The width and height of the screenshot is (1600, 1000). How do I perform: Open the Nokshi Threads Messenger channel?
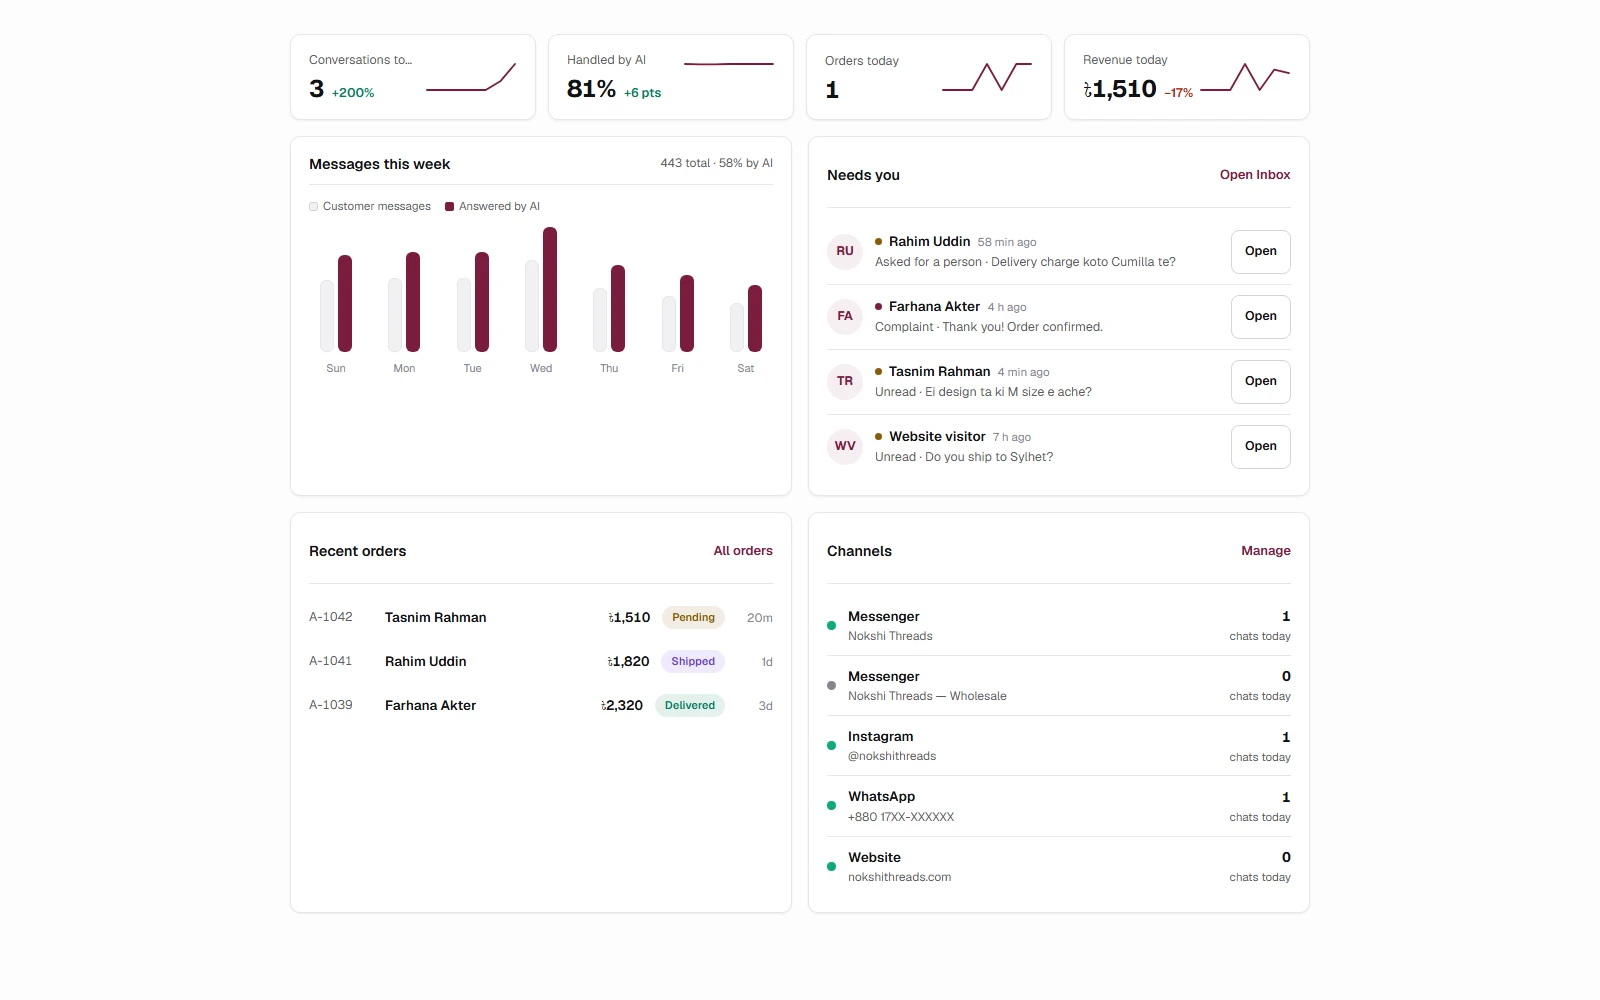1059,626
